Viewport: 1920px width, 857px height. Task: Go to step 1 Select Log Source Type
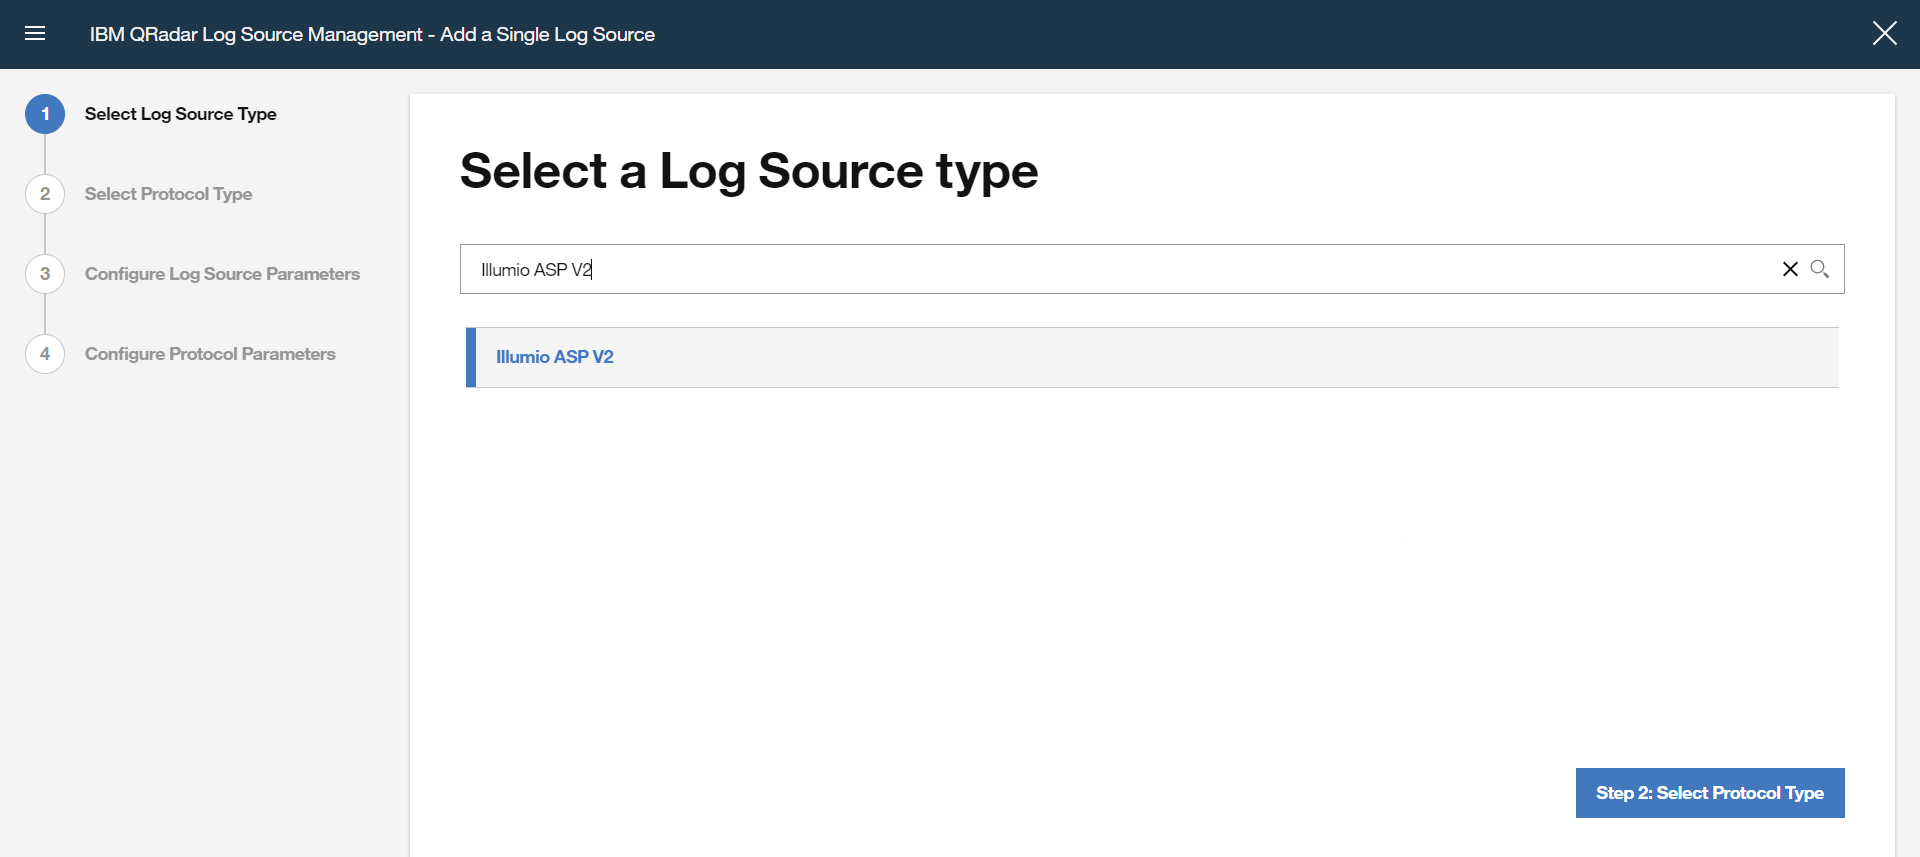tap(181, 114)
